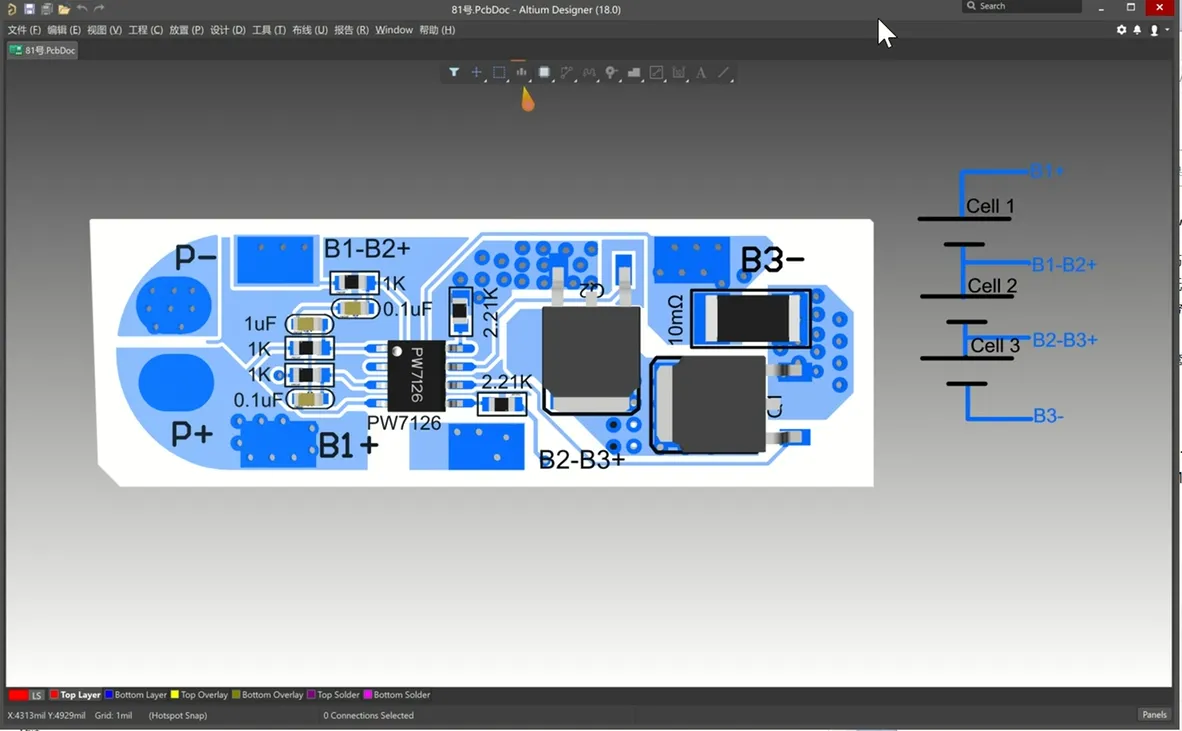The image size is (1182, 731).
Task: Open the user account icon
Action: pos(1154,30)
